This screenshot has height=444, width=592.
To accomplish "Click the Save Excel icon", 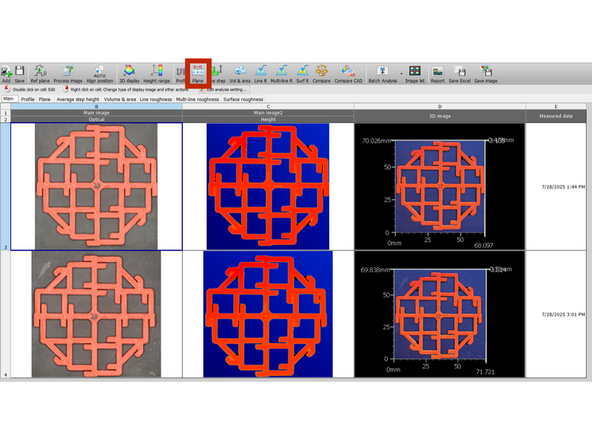I will [460, 74].
